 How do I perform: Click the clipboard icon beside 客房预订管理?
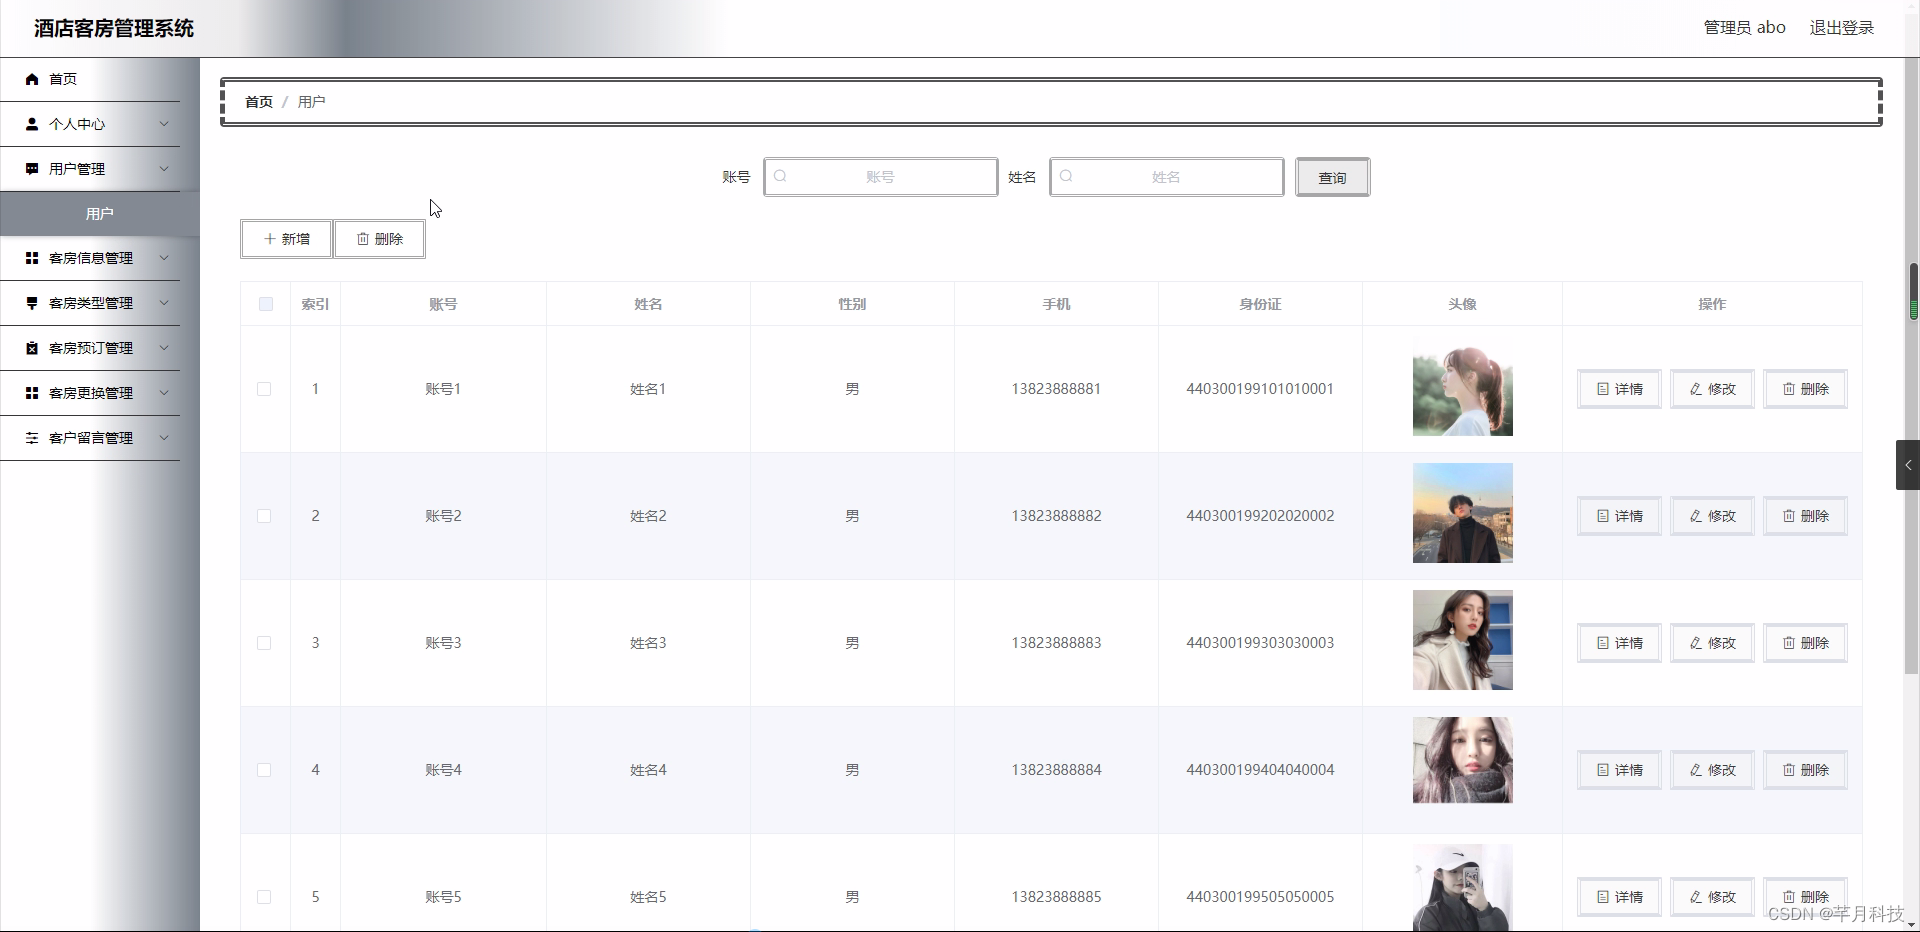32,348
